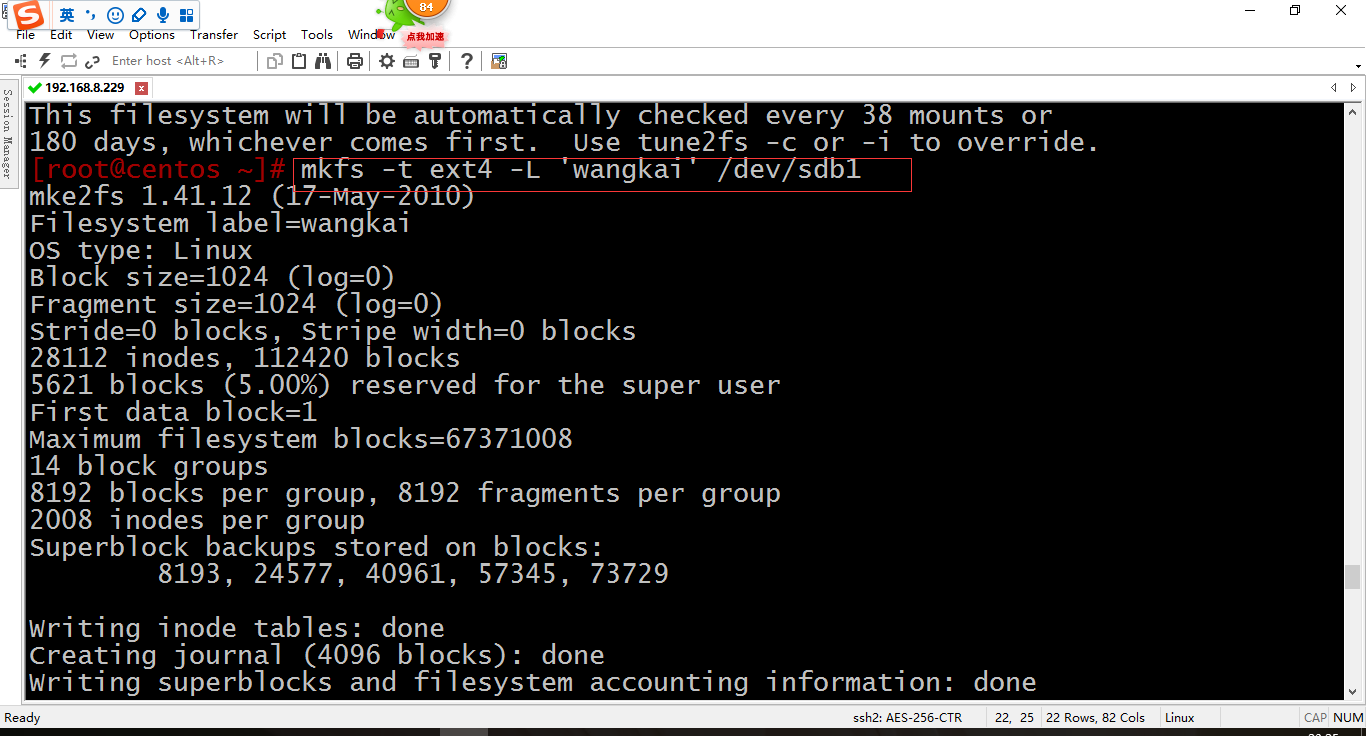The image size is (1366, 736).
Task: Restore down the SecureCRT window
Action: coord(1295,10)
